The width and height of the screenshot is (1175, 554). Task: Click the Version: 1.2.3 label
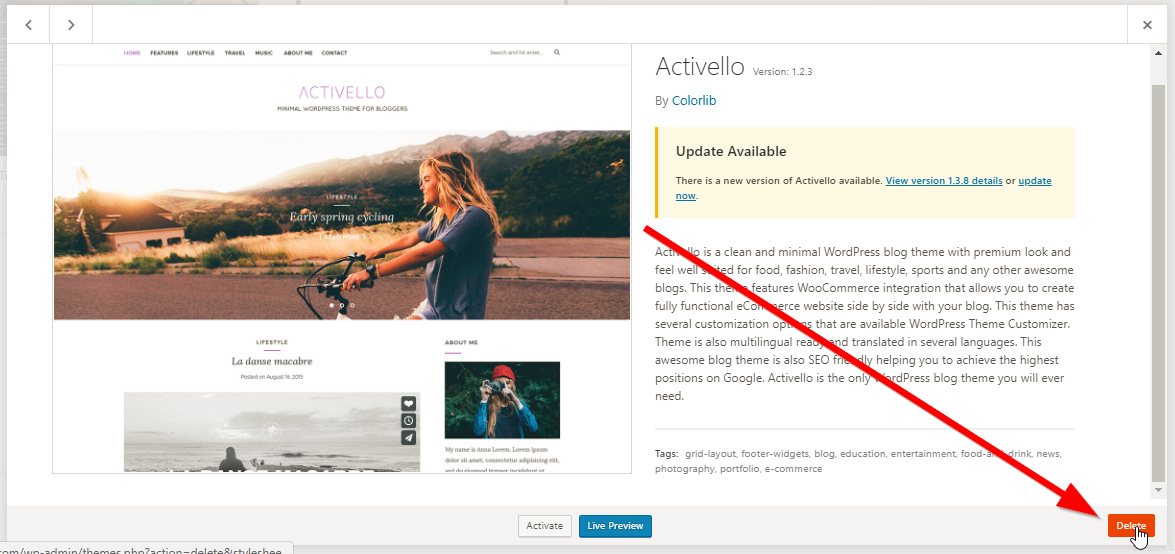[x=782, y=72]
